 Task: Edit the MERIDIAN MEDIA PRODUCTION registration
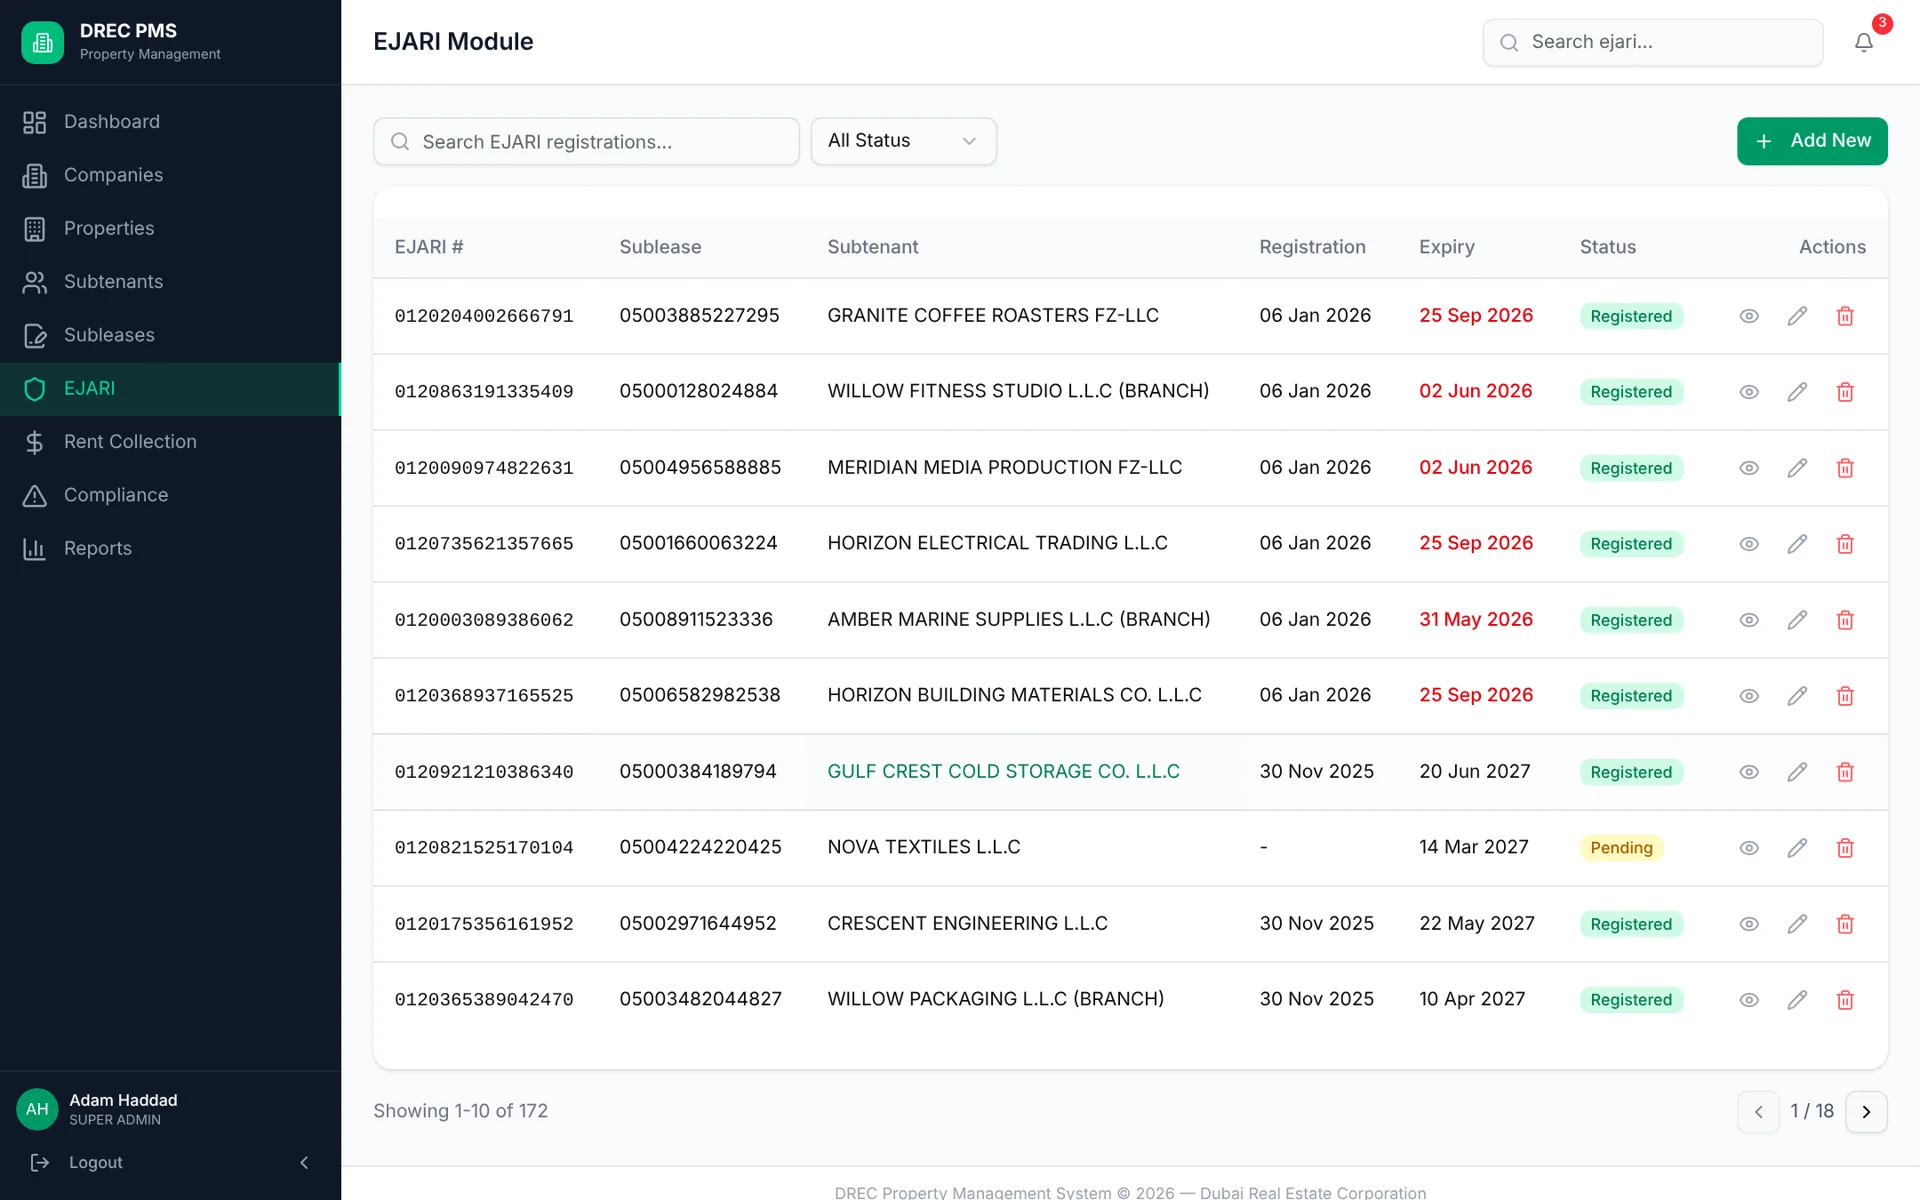1797,468
